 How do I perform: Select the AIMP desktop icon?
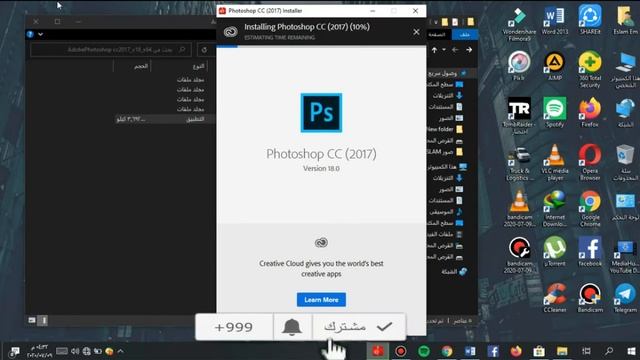coord(555,66)
